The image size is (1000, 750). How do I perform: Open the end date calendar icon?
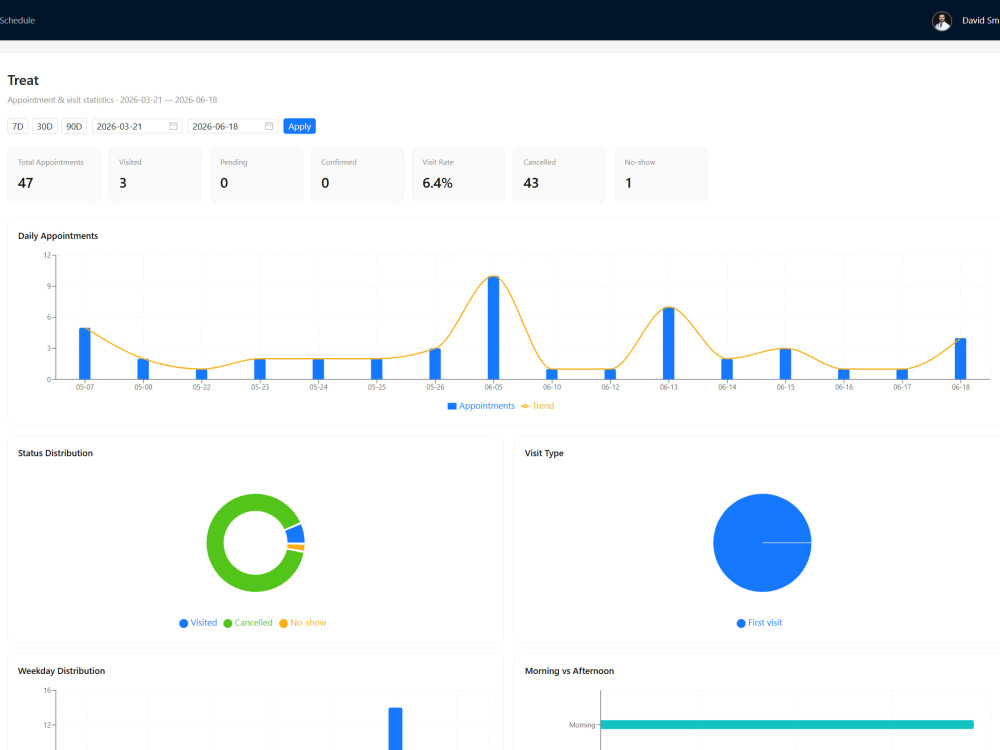point(268,126)
